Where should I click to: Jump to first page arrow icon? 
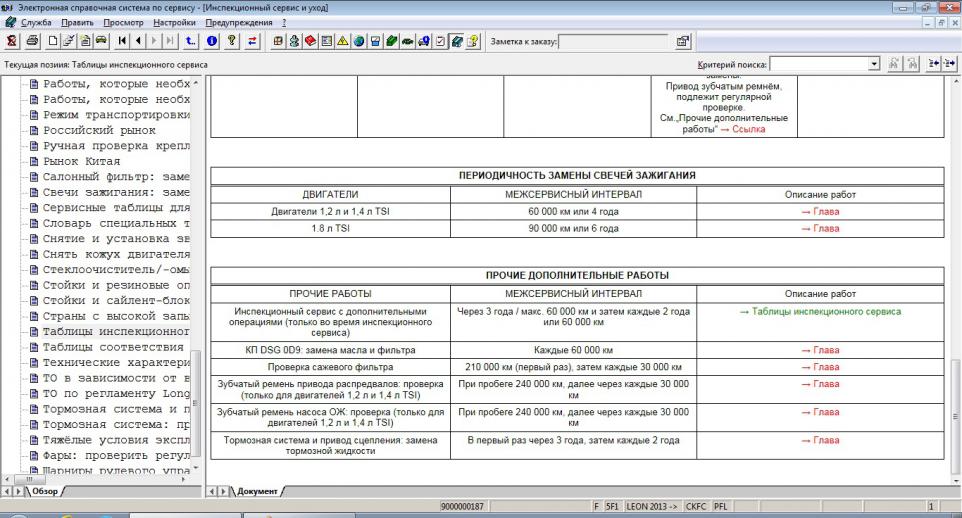coord(122,41)
